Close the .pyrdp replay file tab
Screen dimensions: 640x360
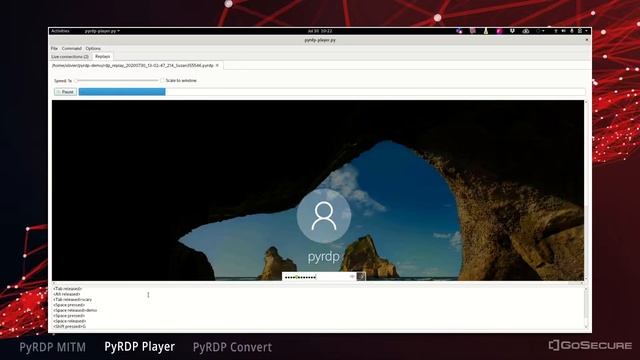click(217, 65)
